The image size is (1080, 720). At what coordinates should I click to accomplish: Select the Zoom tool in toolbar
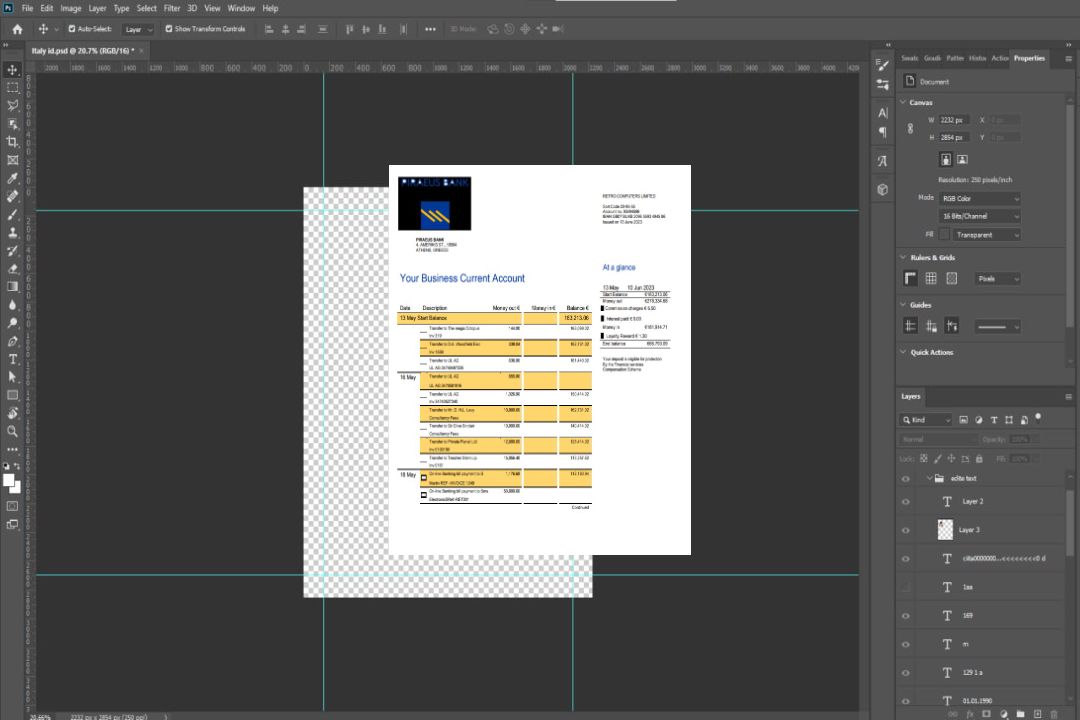[x=13, y=431]
